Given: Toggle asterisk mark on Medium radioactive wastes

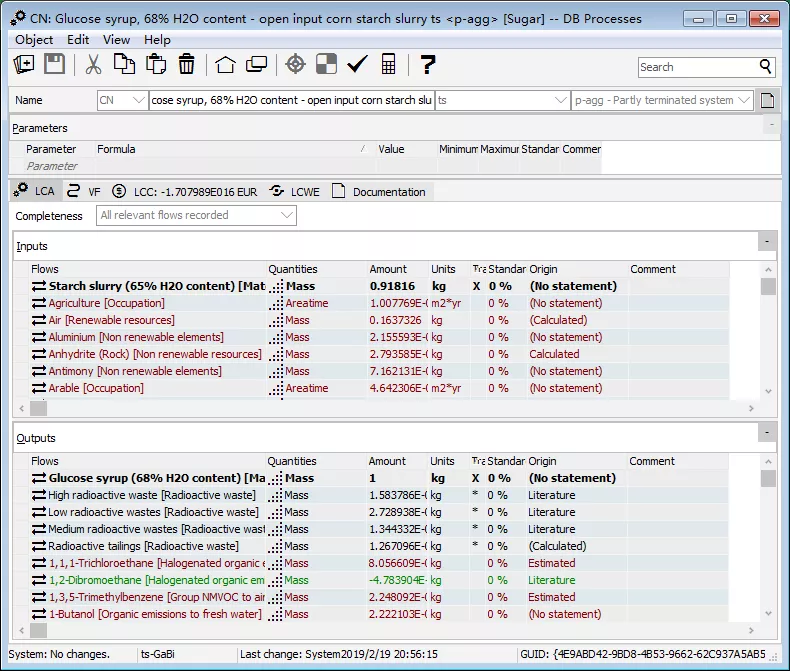Looking at the screenshot, I should click(475, 528).
